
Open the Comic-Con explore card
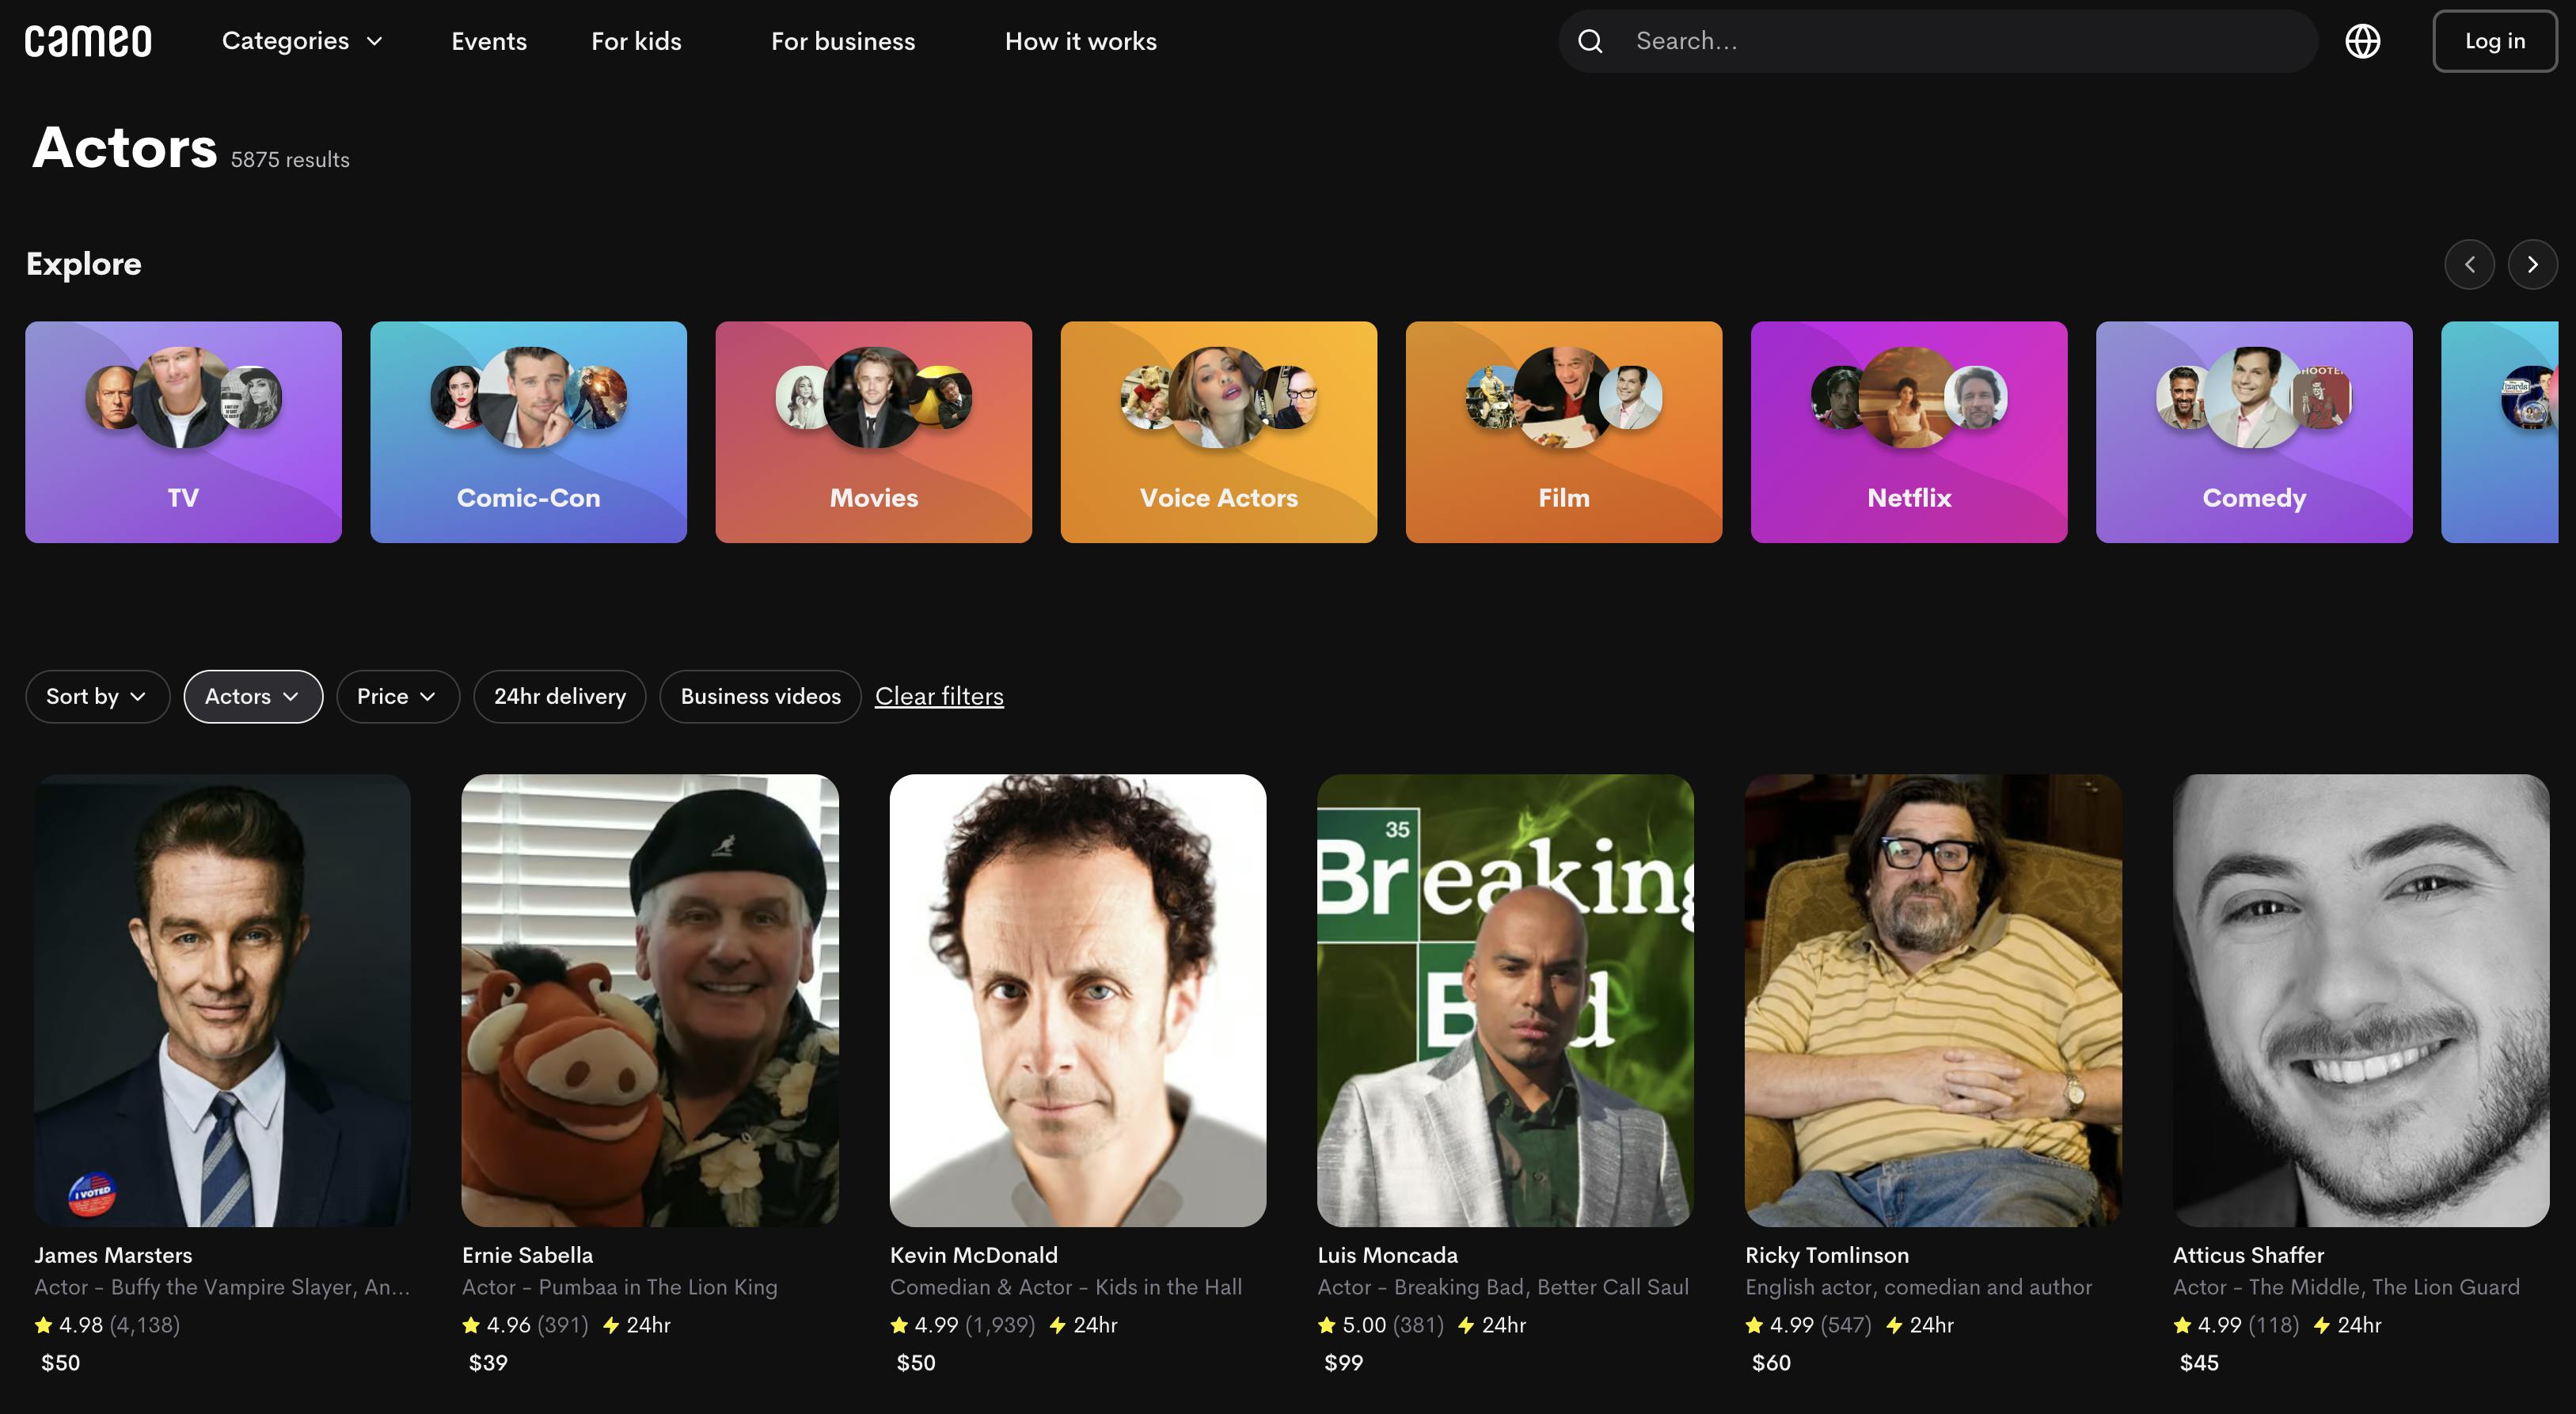click(x=528, y=432)
